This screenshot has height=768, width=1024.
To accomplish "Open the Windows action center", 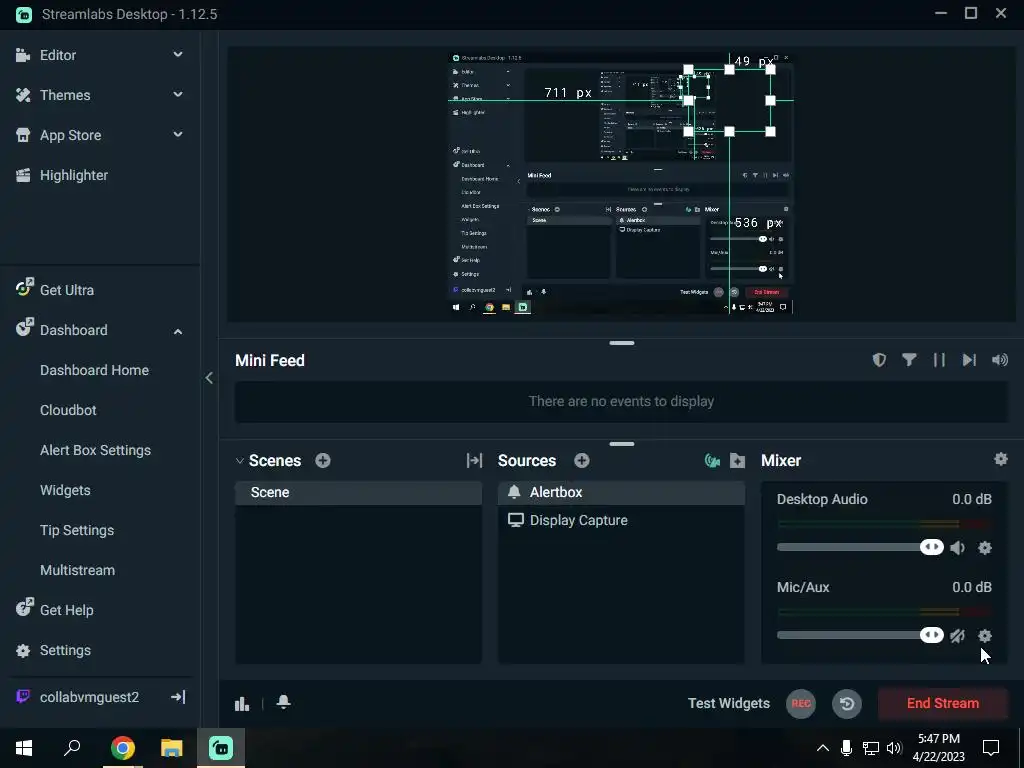I will click(991, 748).
